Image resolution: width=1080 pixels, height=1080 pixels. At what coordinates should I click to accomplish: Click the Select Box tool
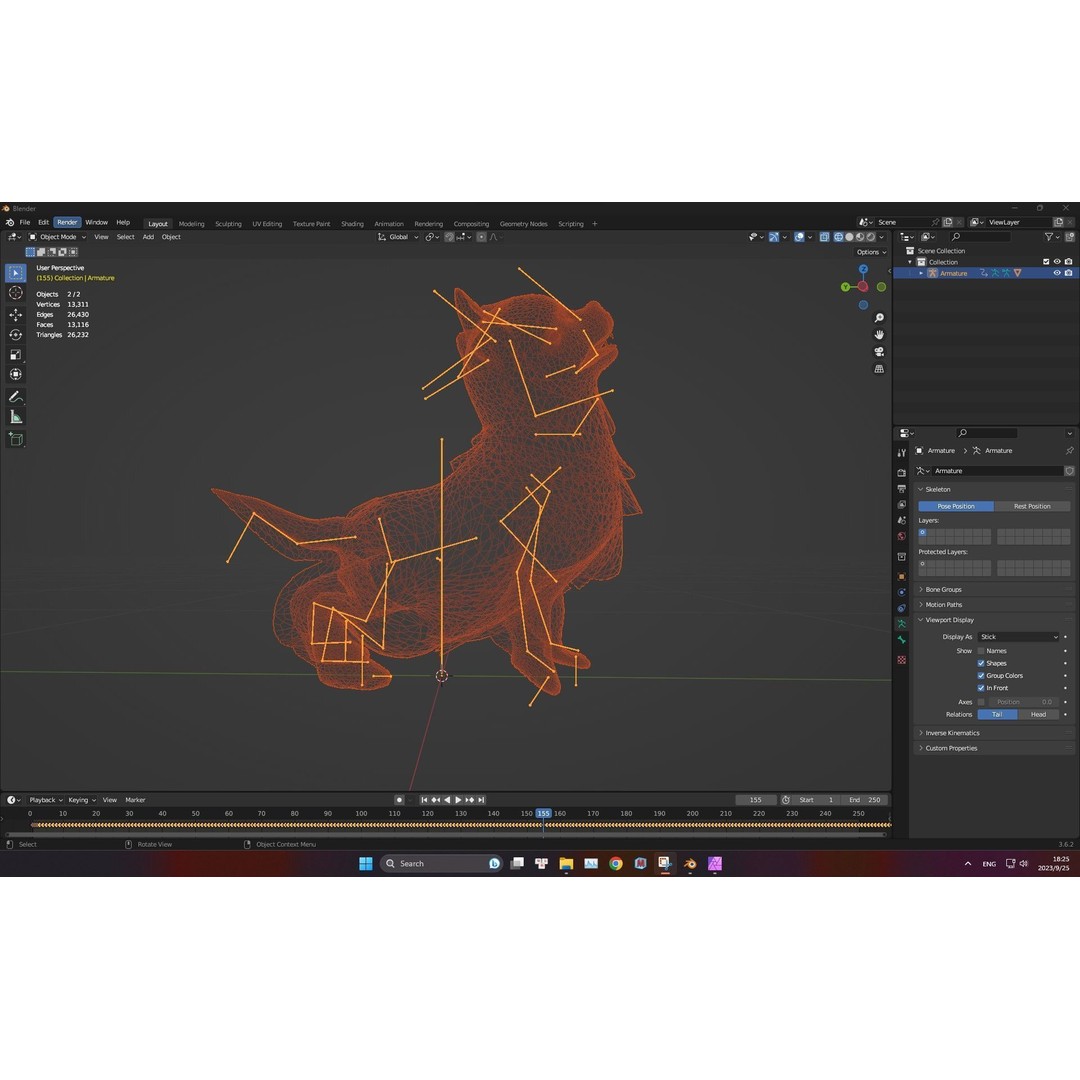[15, 273]
